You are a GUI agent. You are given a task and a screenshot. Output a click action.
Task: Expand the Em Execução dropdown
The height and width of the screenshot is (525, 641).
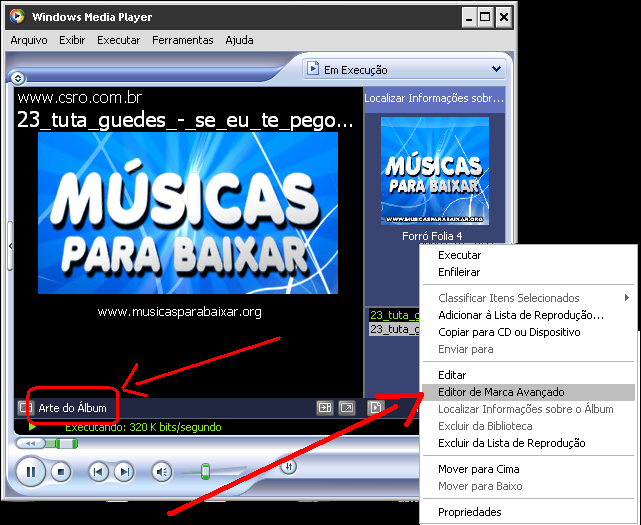point(496,69)
